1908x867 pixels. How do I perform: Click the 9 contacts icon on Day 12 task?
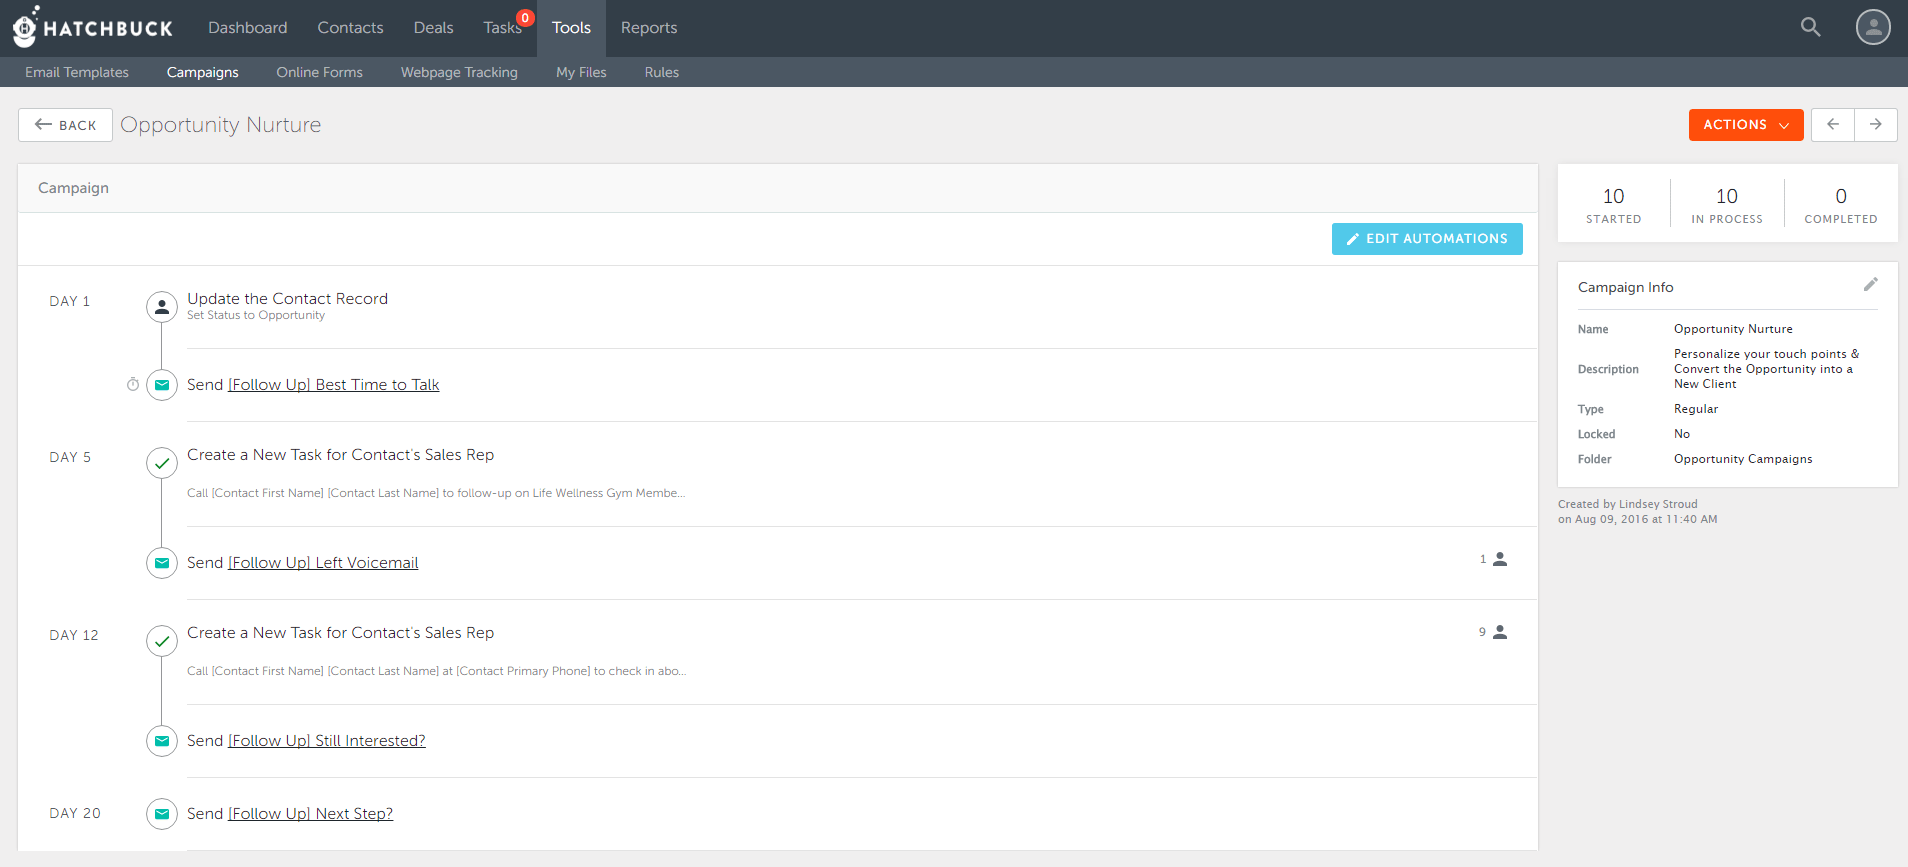coord(1499,633)
